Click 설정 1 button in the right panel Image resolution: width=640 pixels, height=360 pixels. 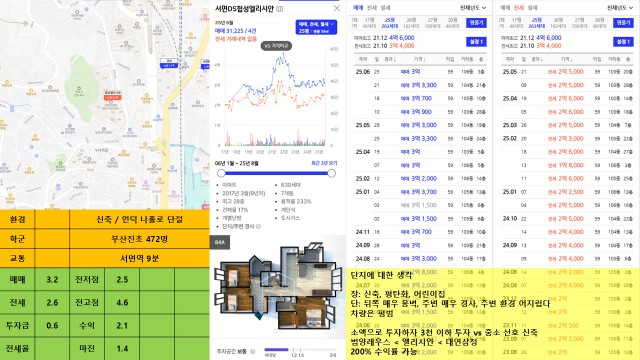(x=623, y=42)
